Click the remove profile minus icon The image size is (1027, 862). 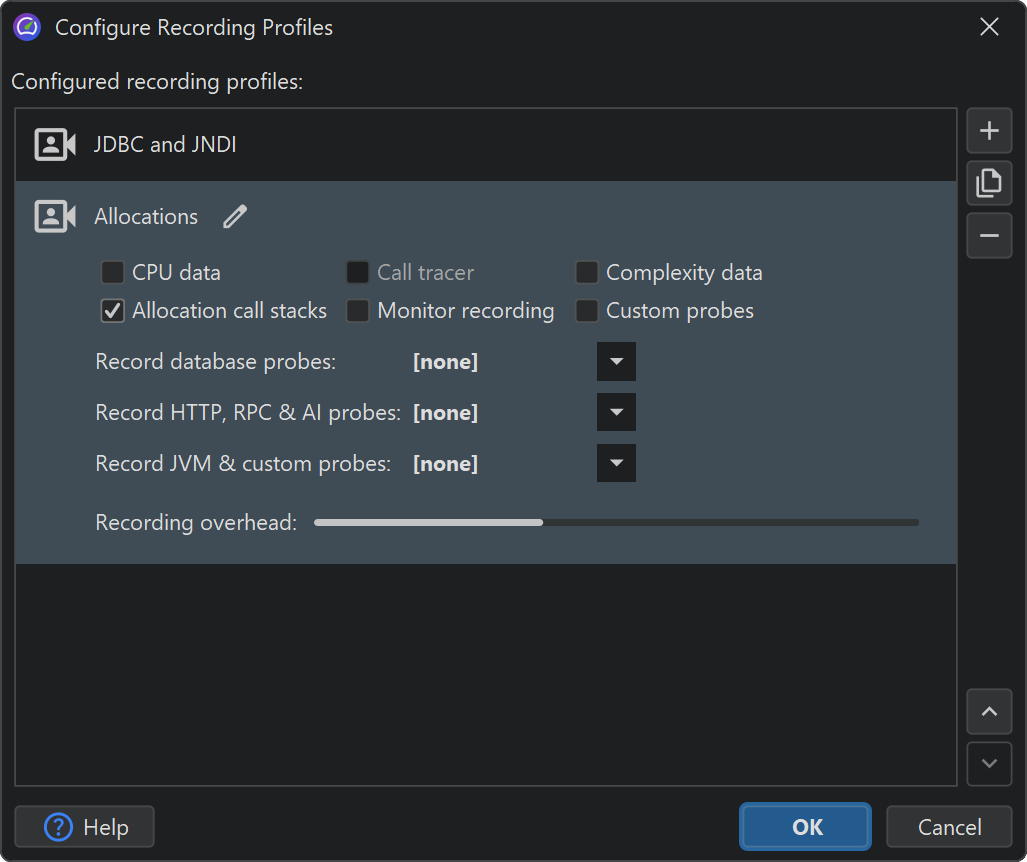[x=989, y=235]
